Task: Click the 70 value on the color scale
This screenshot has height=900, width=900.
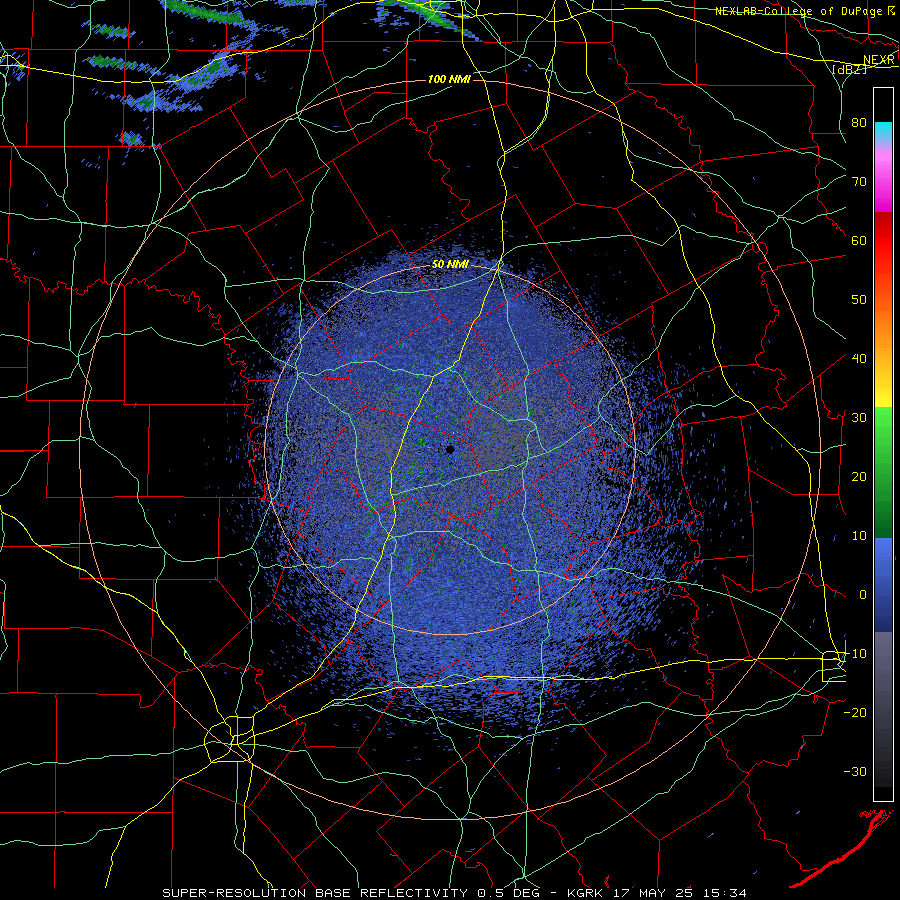Action: 859,181
